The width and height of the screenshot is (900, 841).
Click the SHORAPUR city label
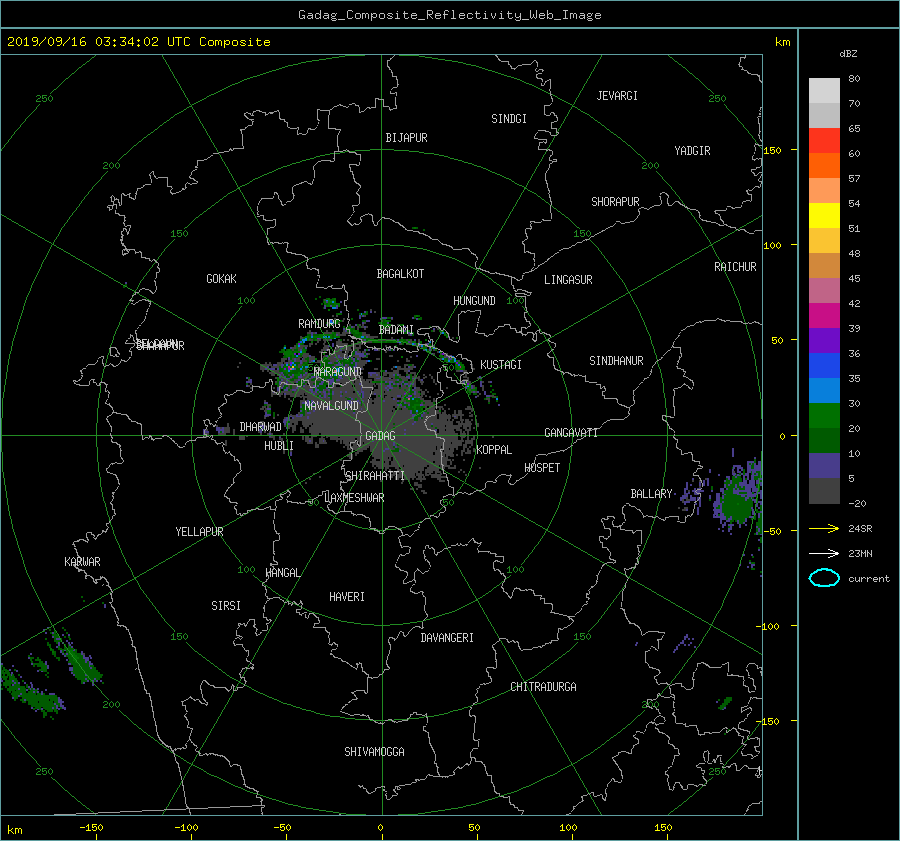click(615, 202)
